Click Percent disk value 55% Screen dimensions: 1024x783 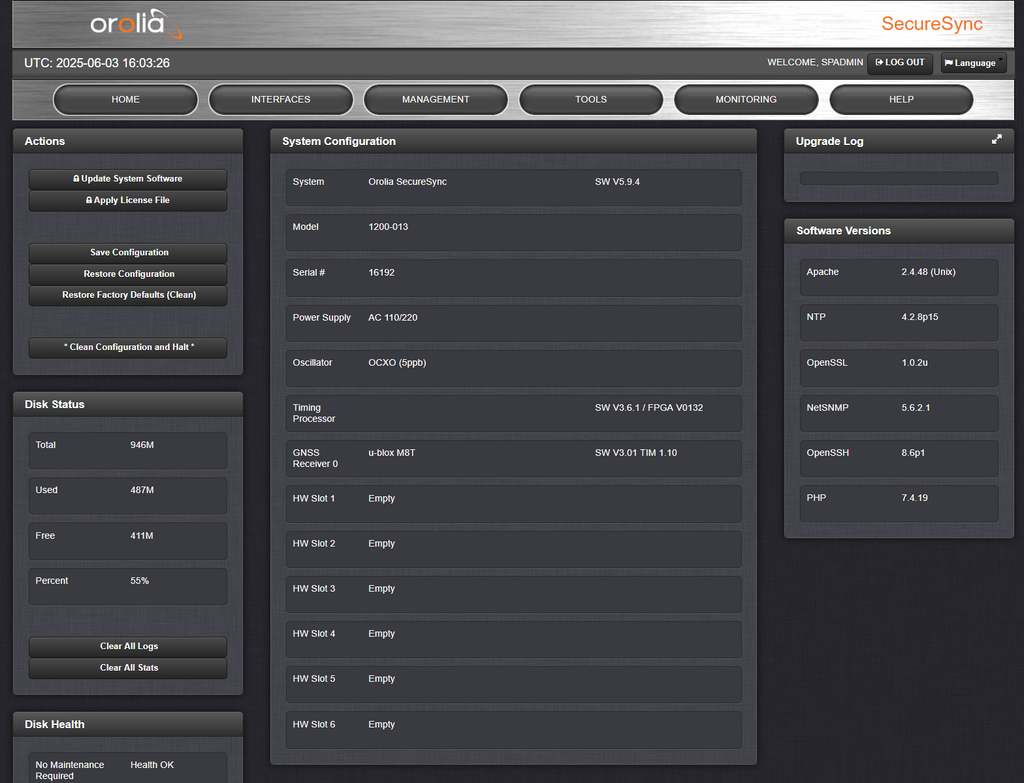(139, 581)
